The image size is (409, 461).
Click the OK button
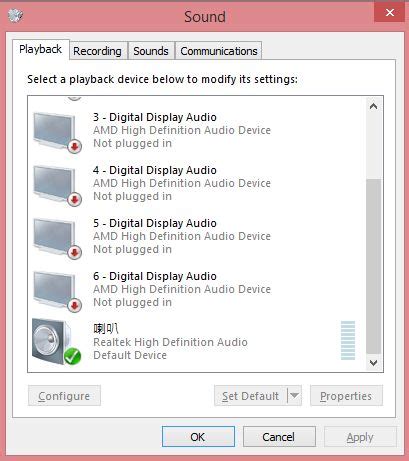(198, 437)
